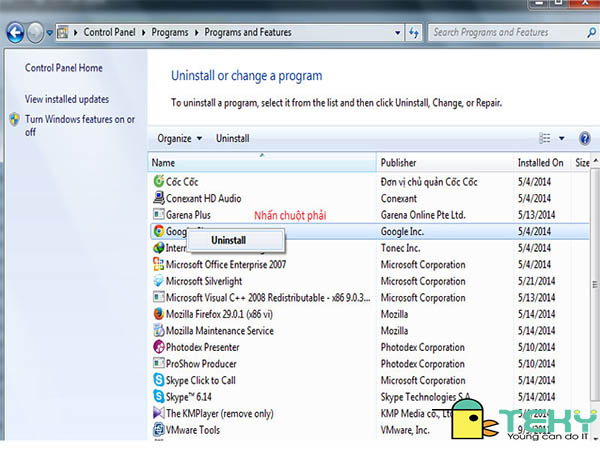The image size is (600, 450).
Task: Select Photodex Presenter entry
Action: [202, 347]
